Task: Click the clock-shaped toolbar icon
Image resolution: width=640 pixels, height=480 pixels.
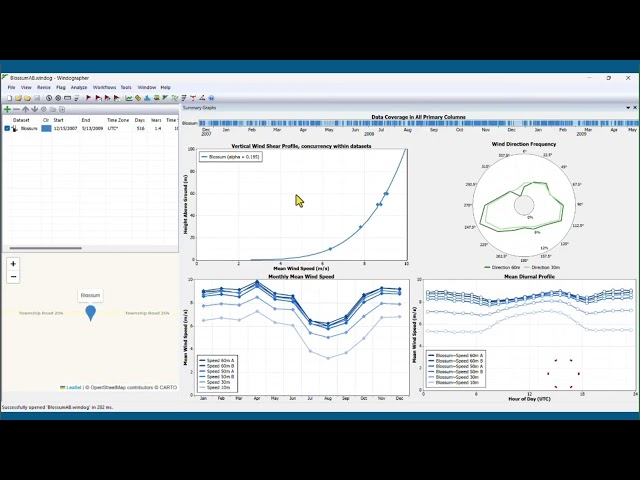Action: pos(49,98)
